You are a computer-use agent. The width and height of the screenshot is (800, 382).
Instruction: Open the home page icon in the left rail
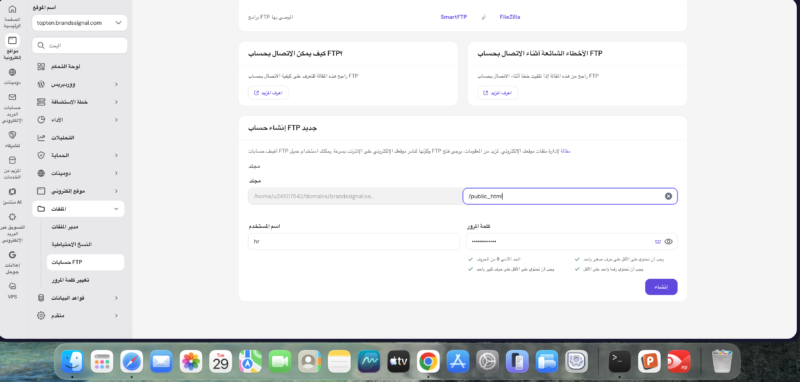13,9
